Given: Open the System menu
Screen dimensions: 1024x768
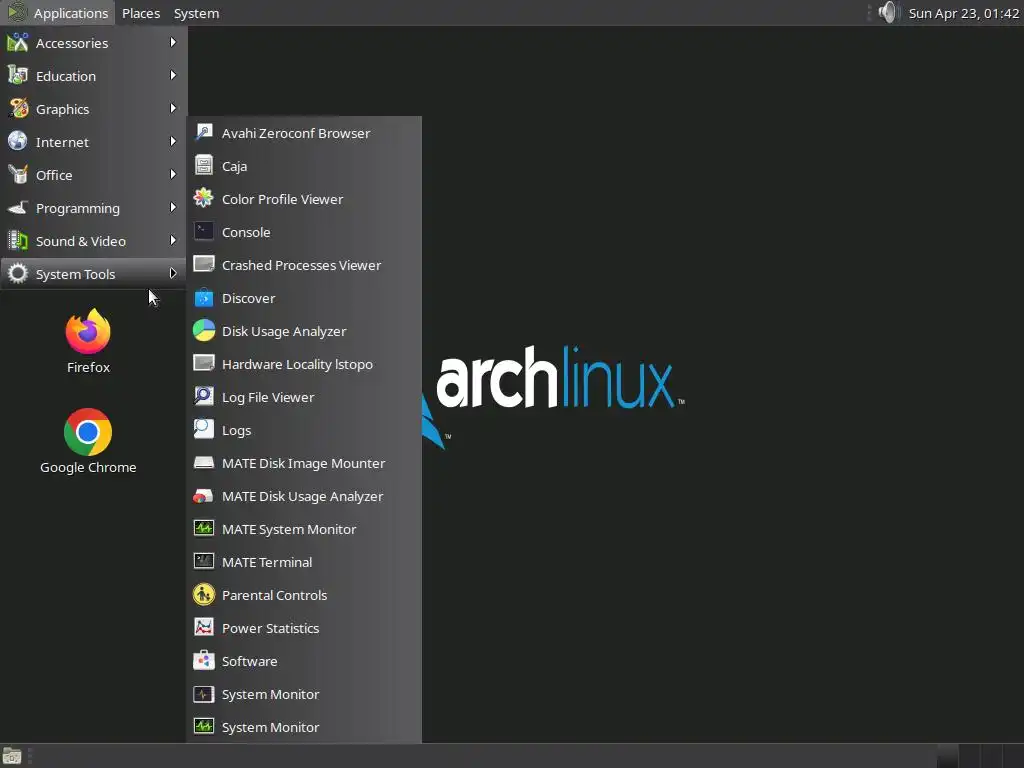Looking at the screenshot, I should (197, 13).
